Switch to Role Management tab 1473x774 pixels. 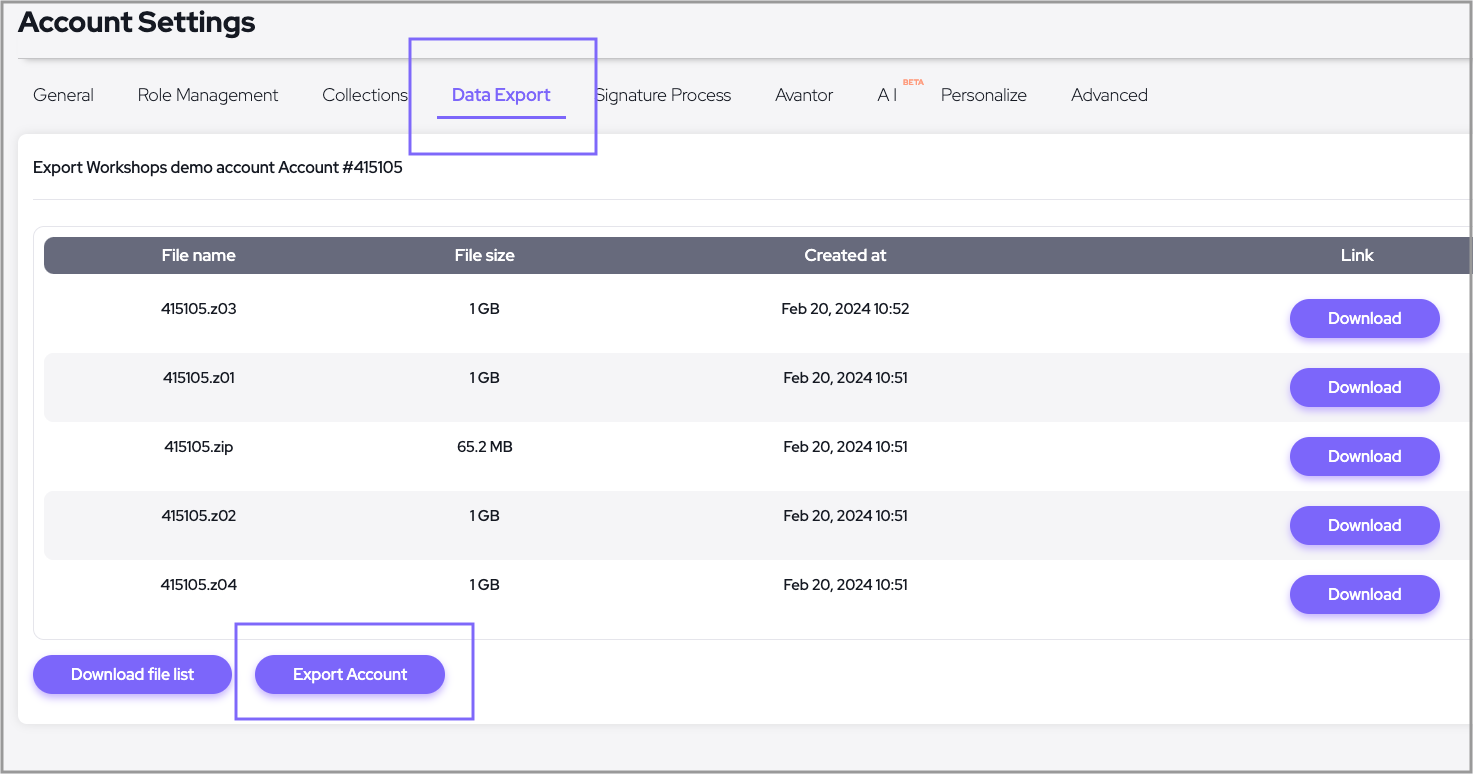(208, 95)
